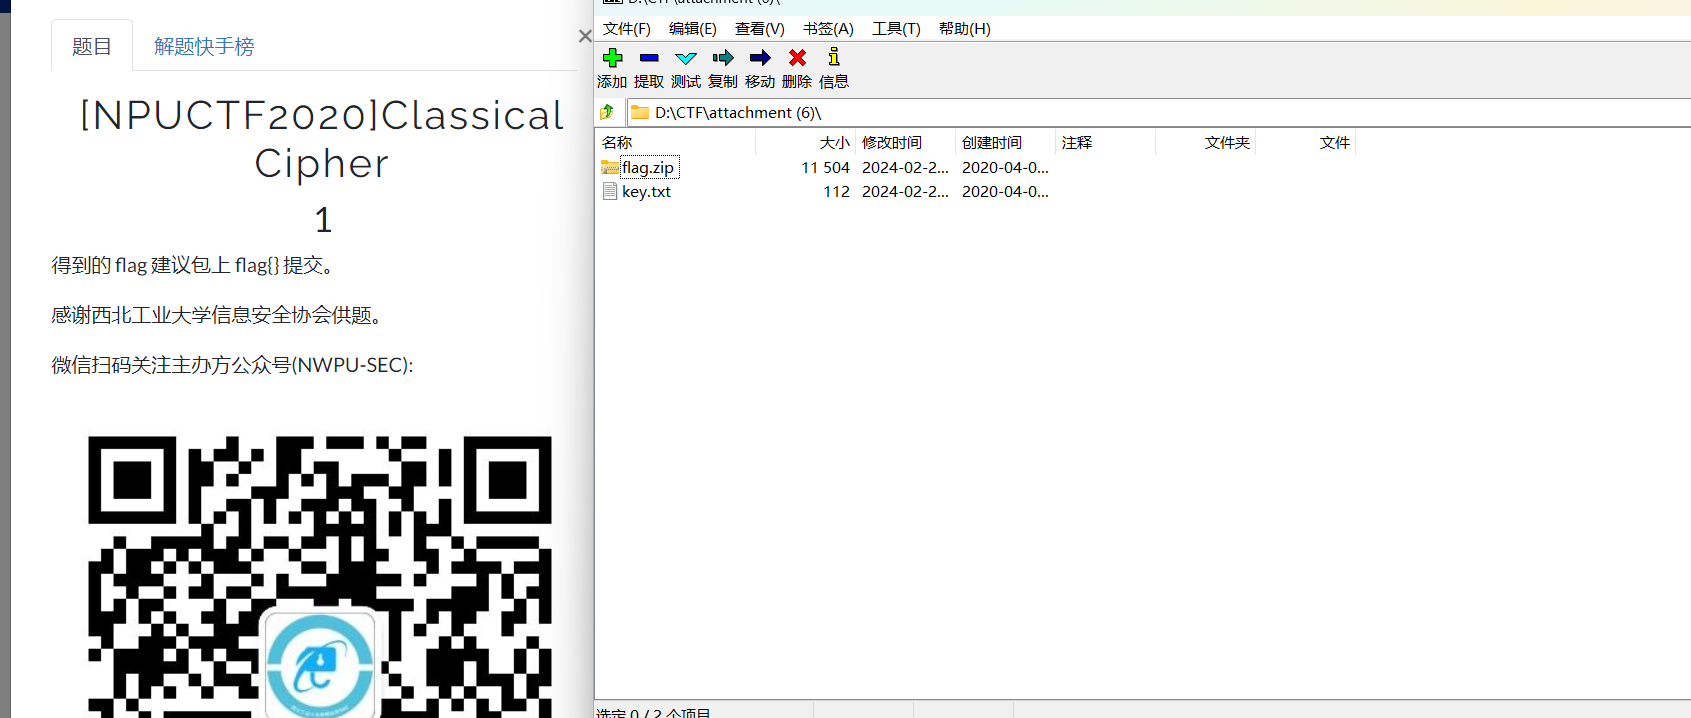Click the size value 112
1691x718 pixels.
836,192
